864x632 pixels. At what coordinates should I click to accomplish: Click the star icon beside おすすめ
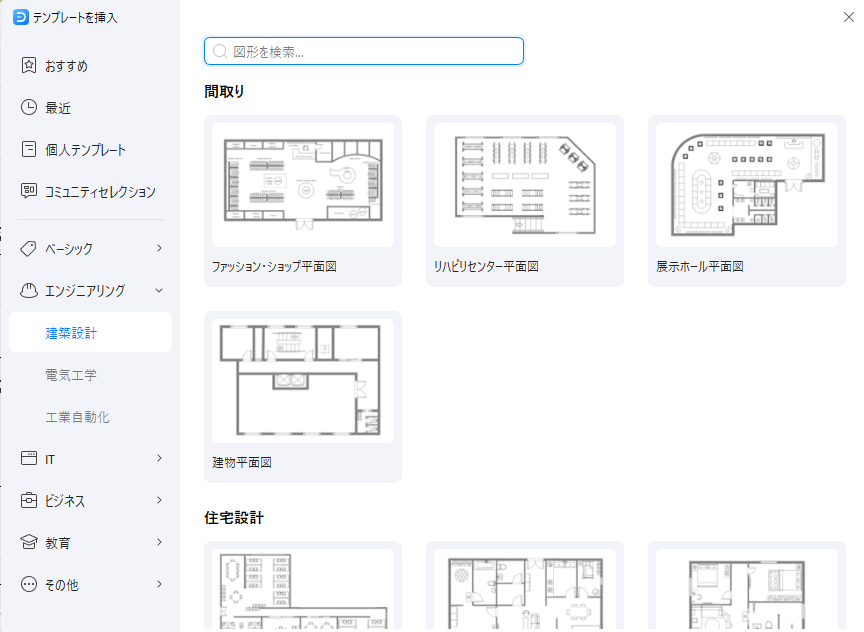(29, 65)
